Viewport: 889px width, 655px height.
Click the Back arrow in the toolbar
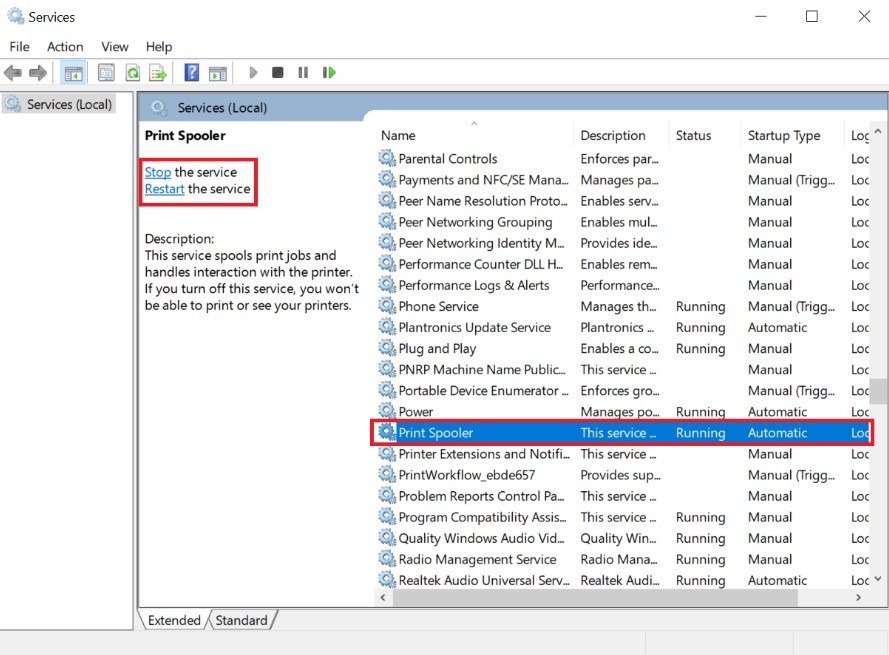13,73
